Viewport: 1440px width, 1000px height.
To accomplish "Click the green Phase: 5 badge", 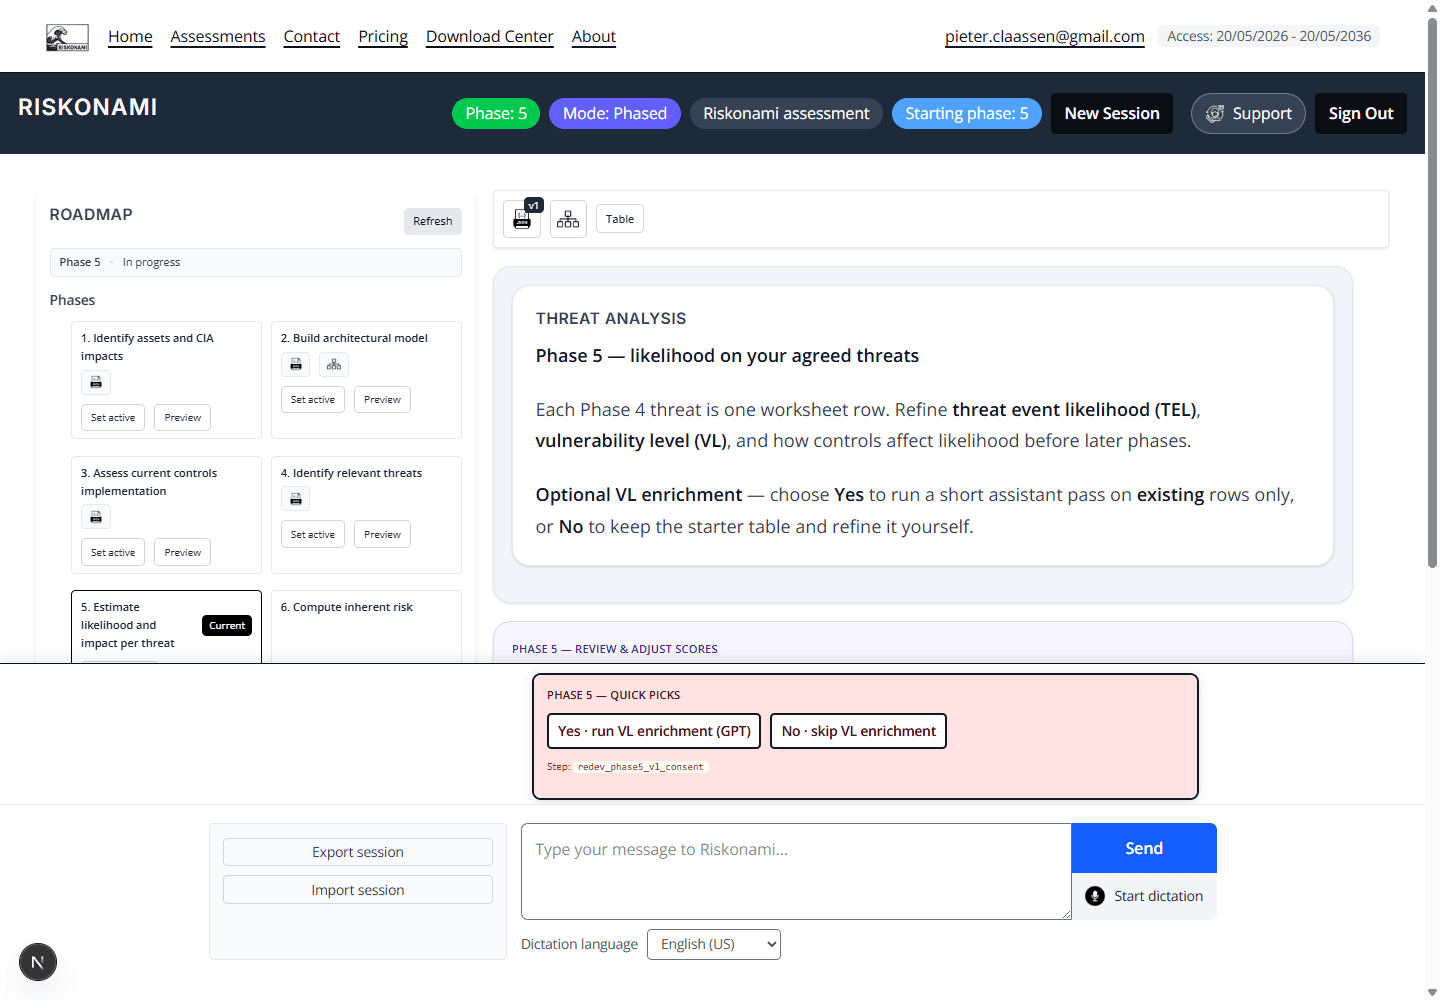I will coord(496,114).
